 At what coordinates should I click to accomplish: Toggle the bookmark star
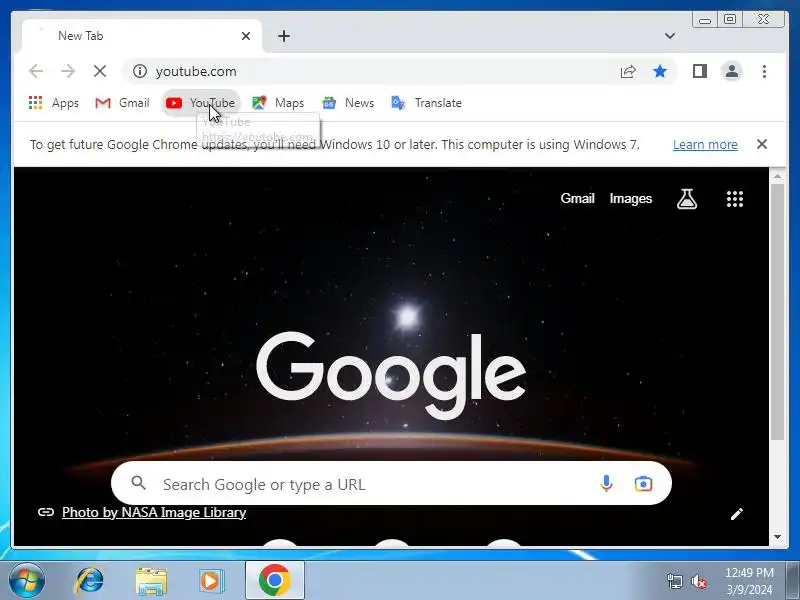click(660, 71)
